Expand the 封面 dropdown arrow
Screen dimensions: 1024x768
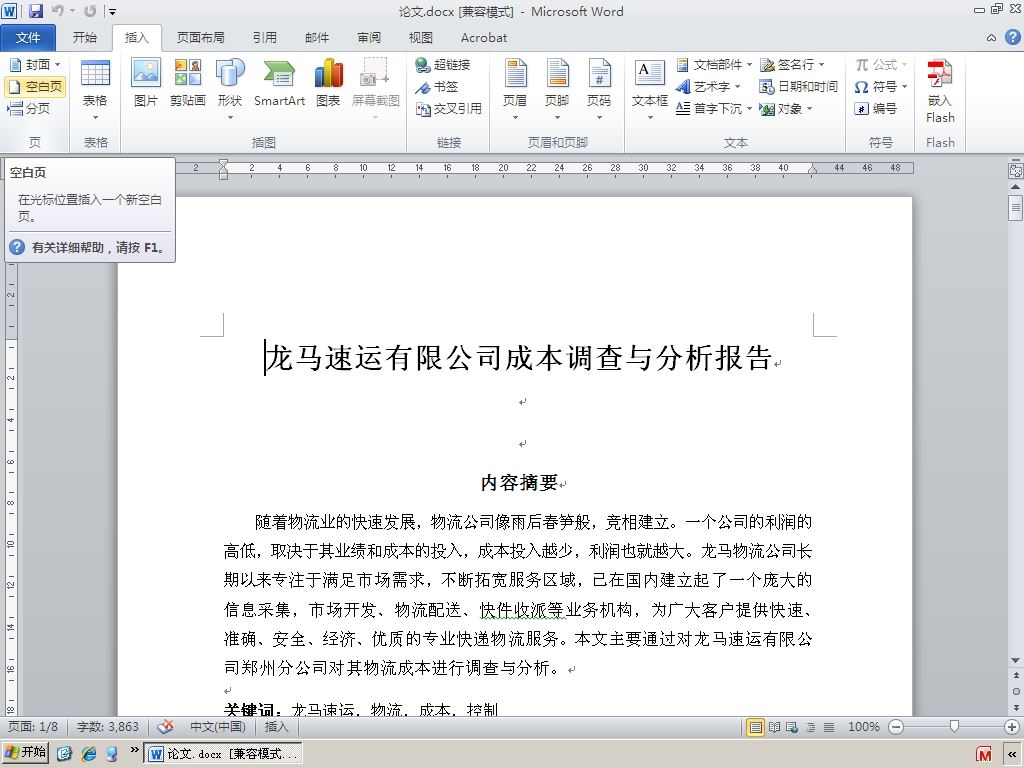click(x=57, y=64)
